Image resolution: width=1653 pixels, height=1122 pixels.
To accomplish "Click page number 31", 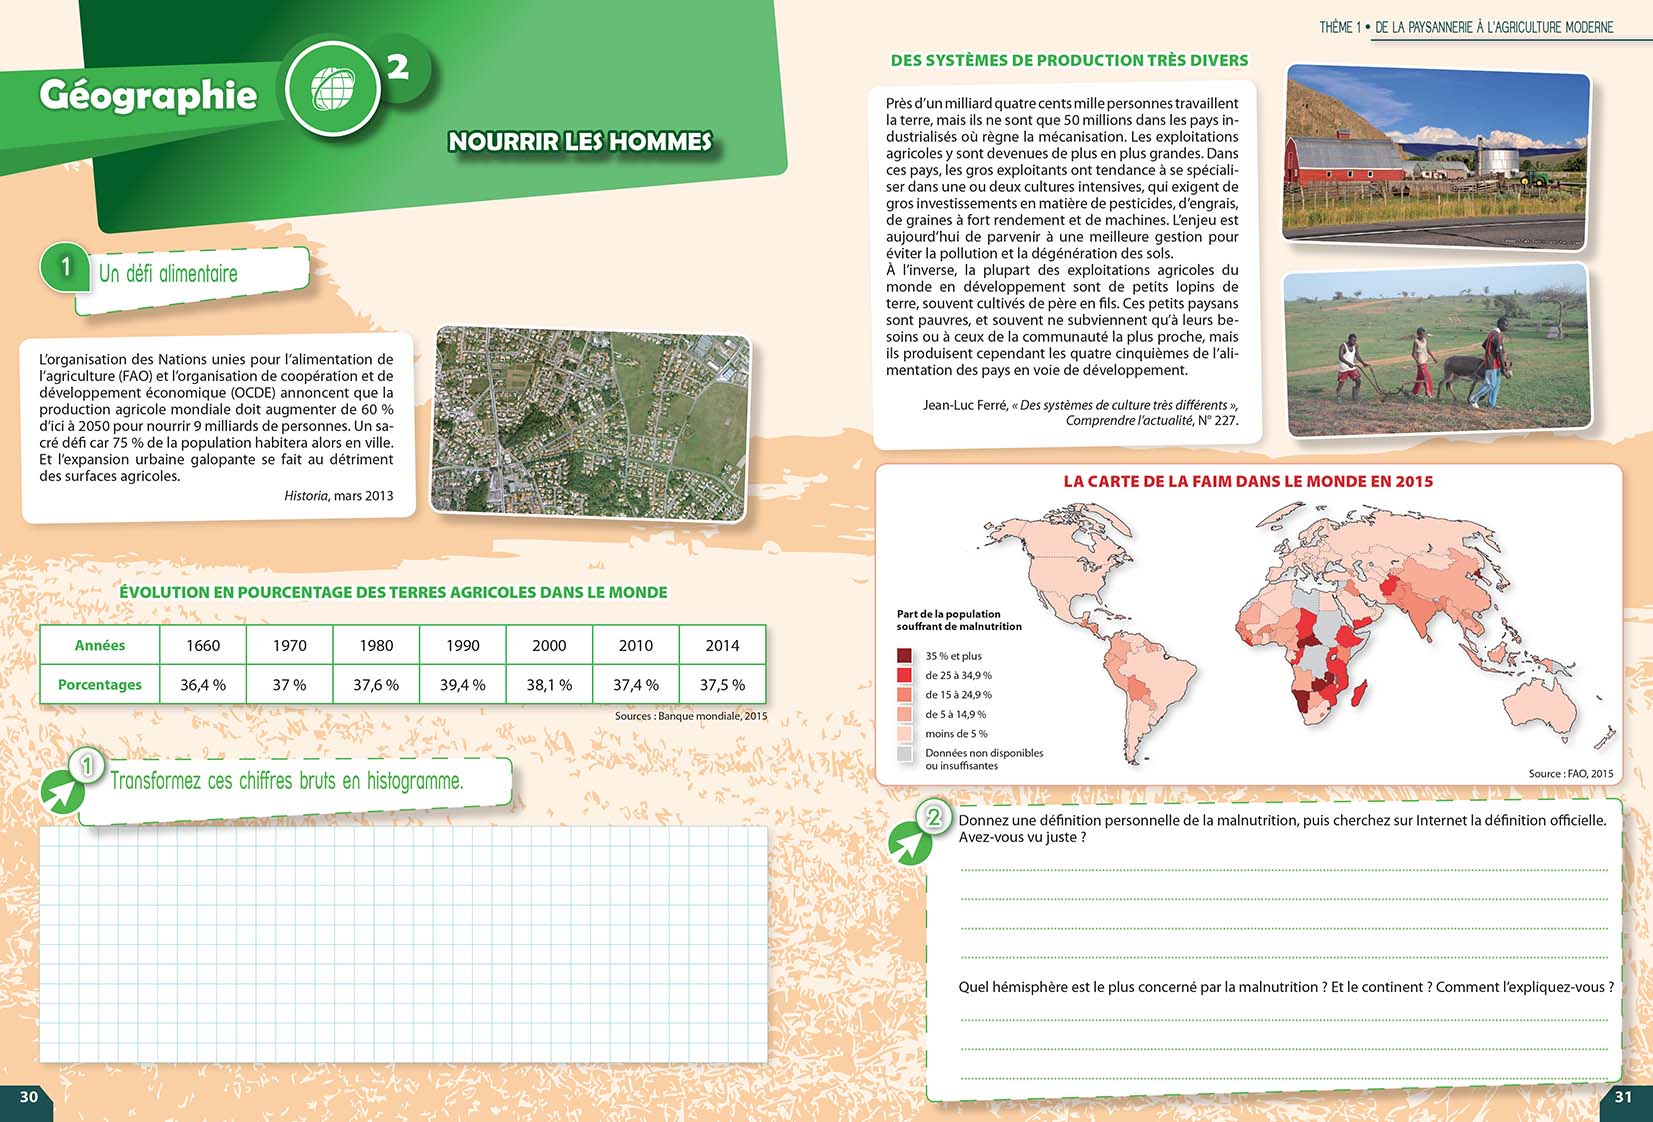I will [x=1623, y=1097].
